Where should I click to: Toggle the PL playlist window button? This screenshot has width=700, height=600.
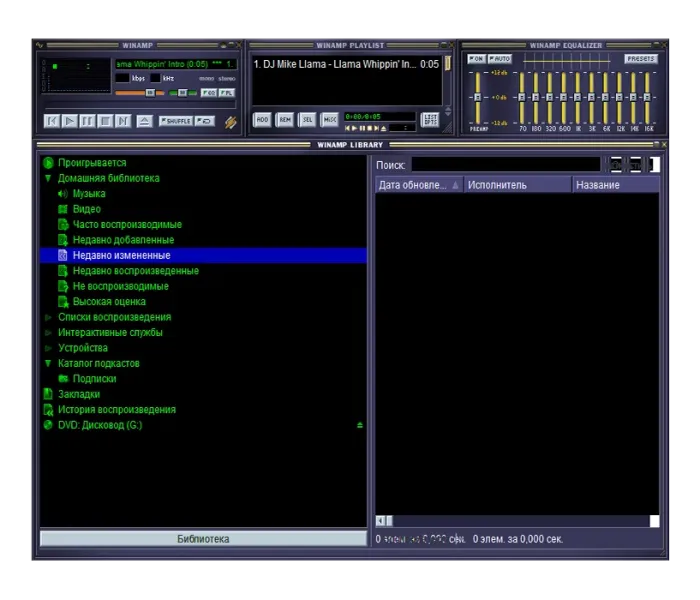227,93
